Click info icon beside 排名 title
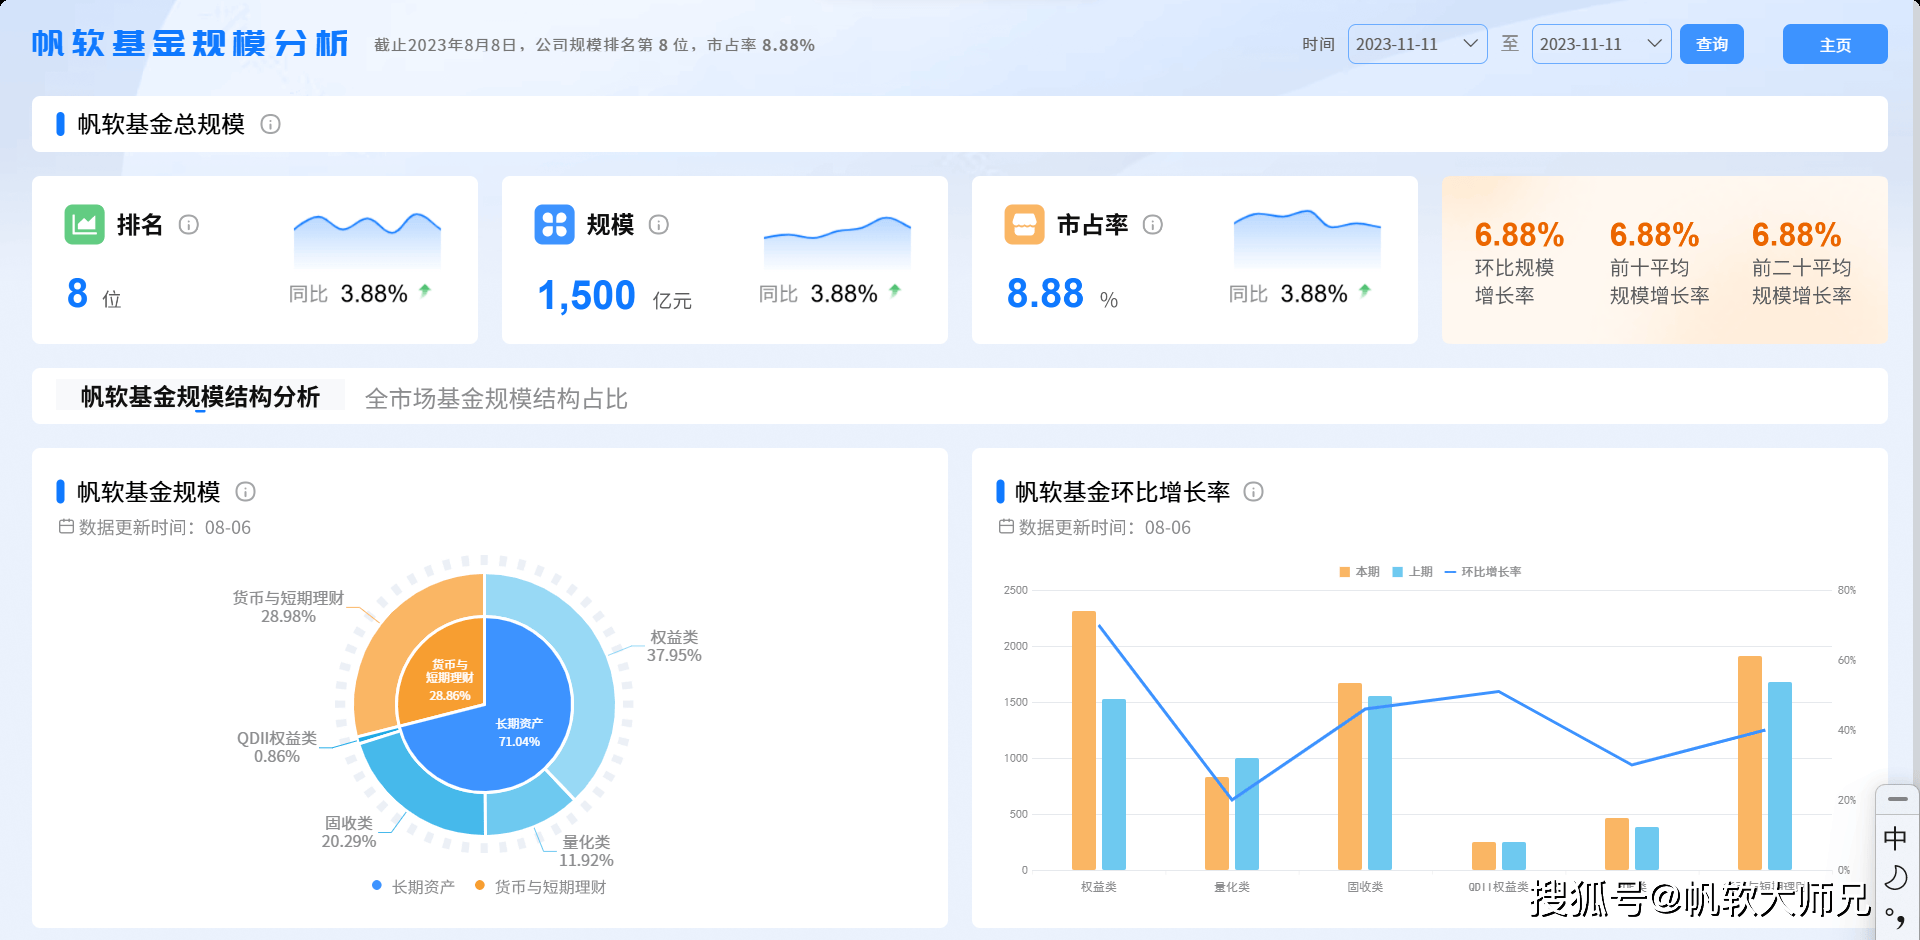 click(x=188, y=225)
